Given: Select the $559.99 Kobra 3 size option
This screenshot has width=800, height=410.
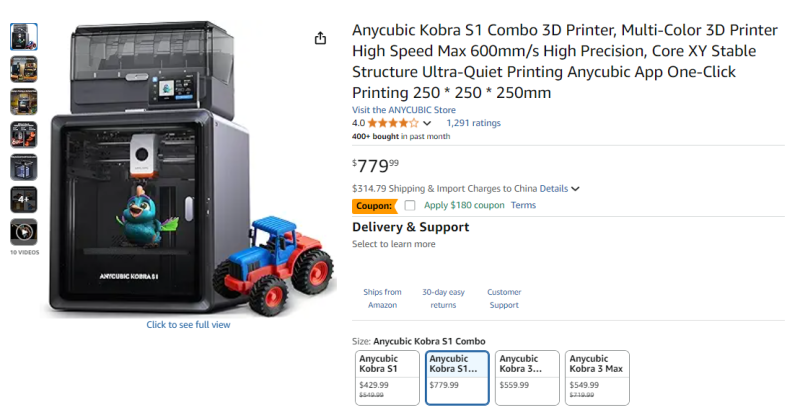Looking at the screenshot, I should pos(528,378).
